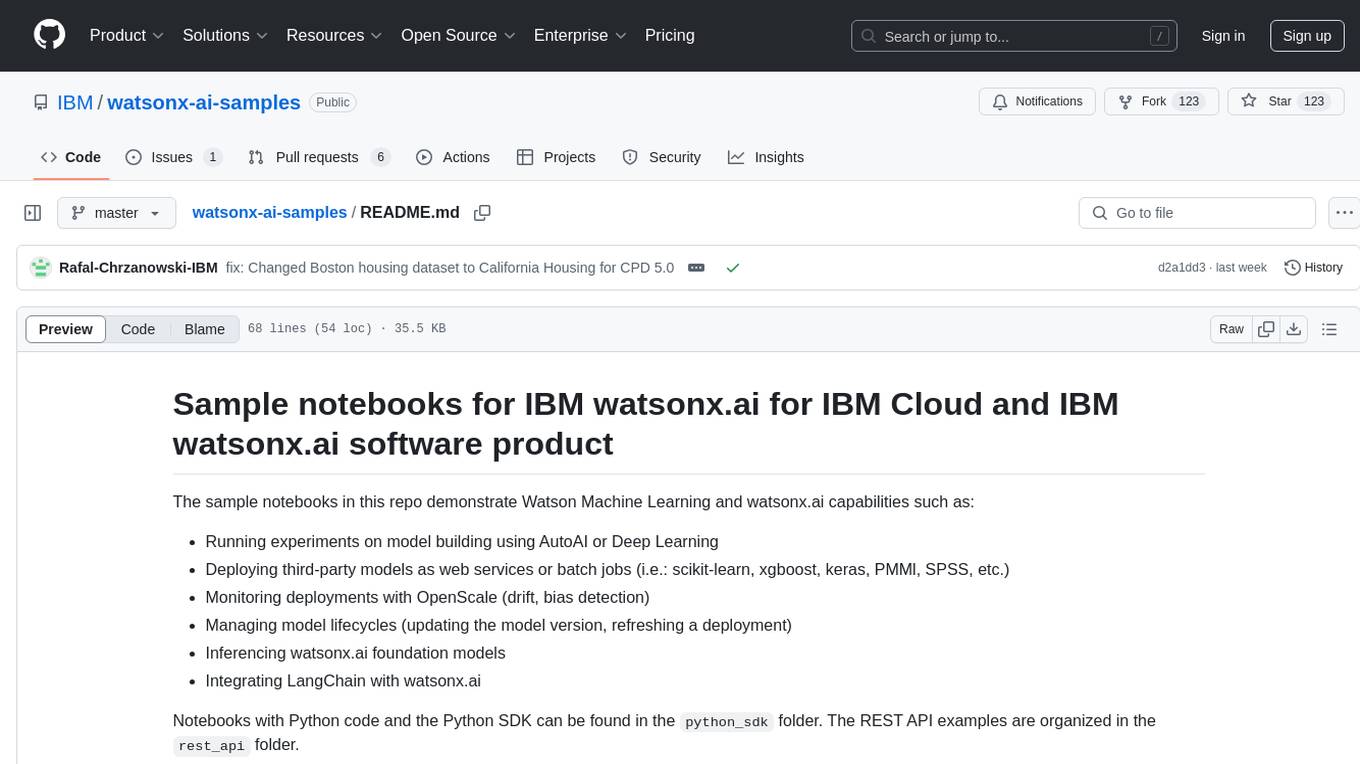This screenshot has height=764, width=1360.
Task: Focus the Search or jump to field
Action: tap(1014, 36)
